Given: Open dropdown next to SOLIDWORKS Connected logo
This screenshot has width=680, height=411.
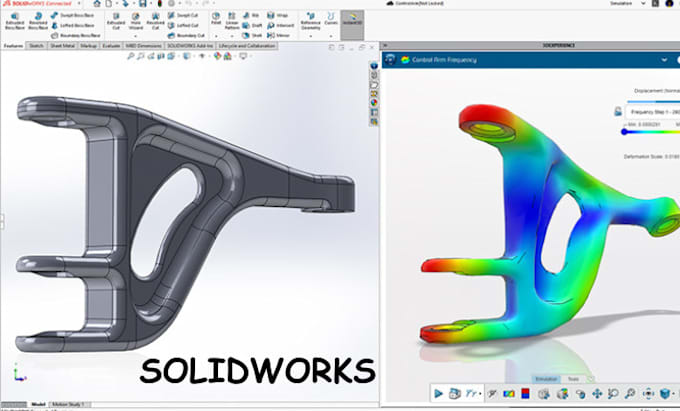Looking at the screenshot, I should pyautogui.click(x=79, y=3).
